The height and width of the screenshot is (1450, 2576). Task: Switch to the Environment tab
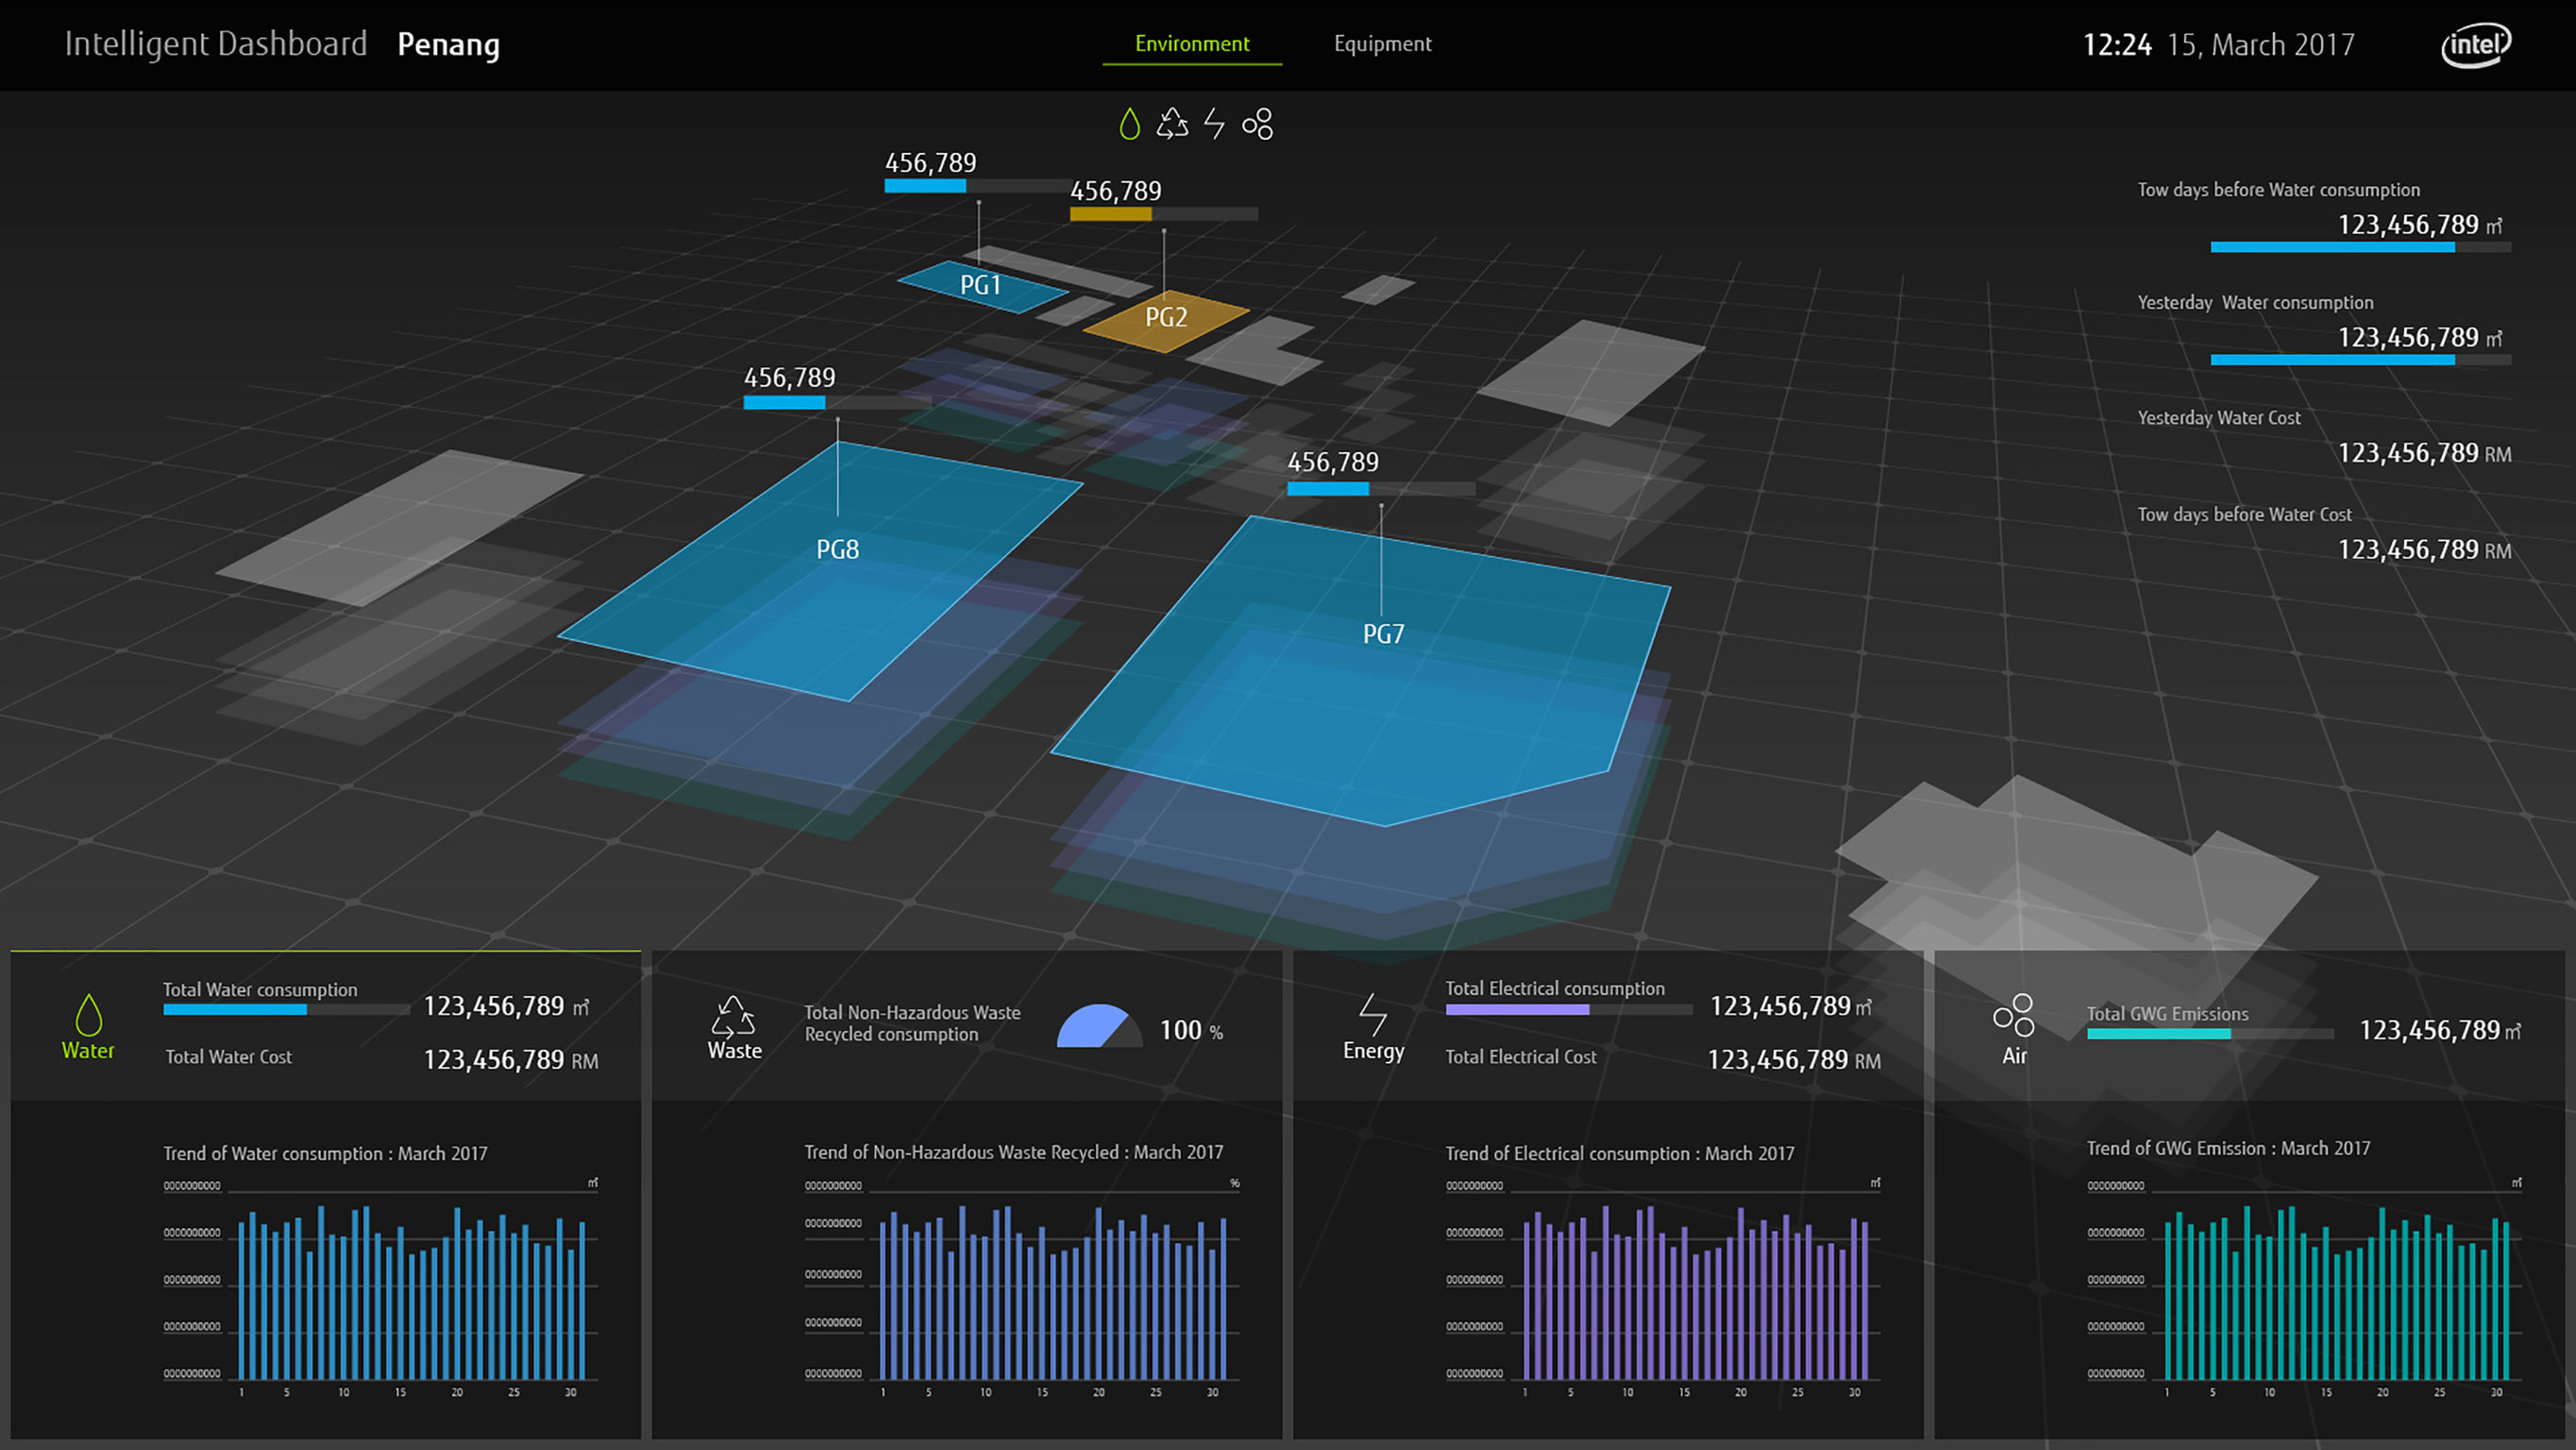pos(1192,44)
